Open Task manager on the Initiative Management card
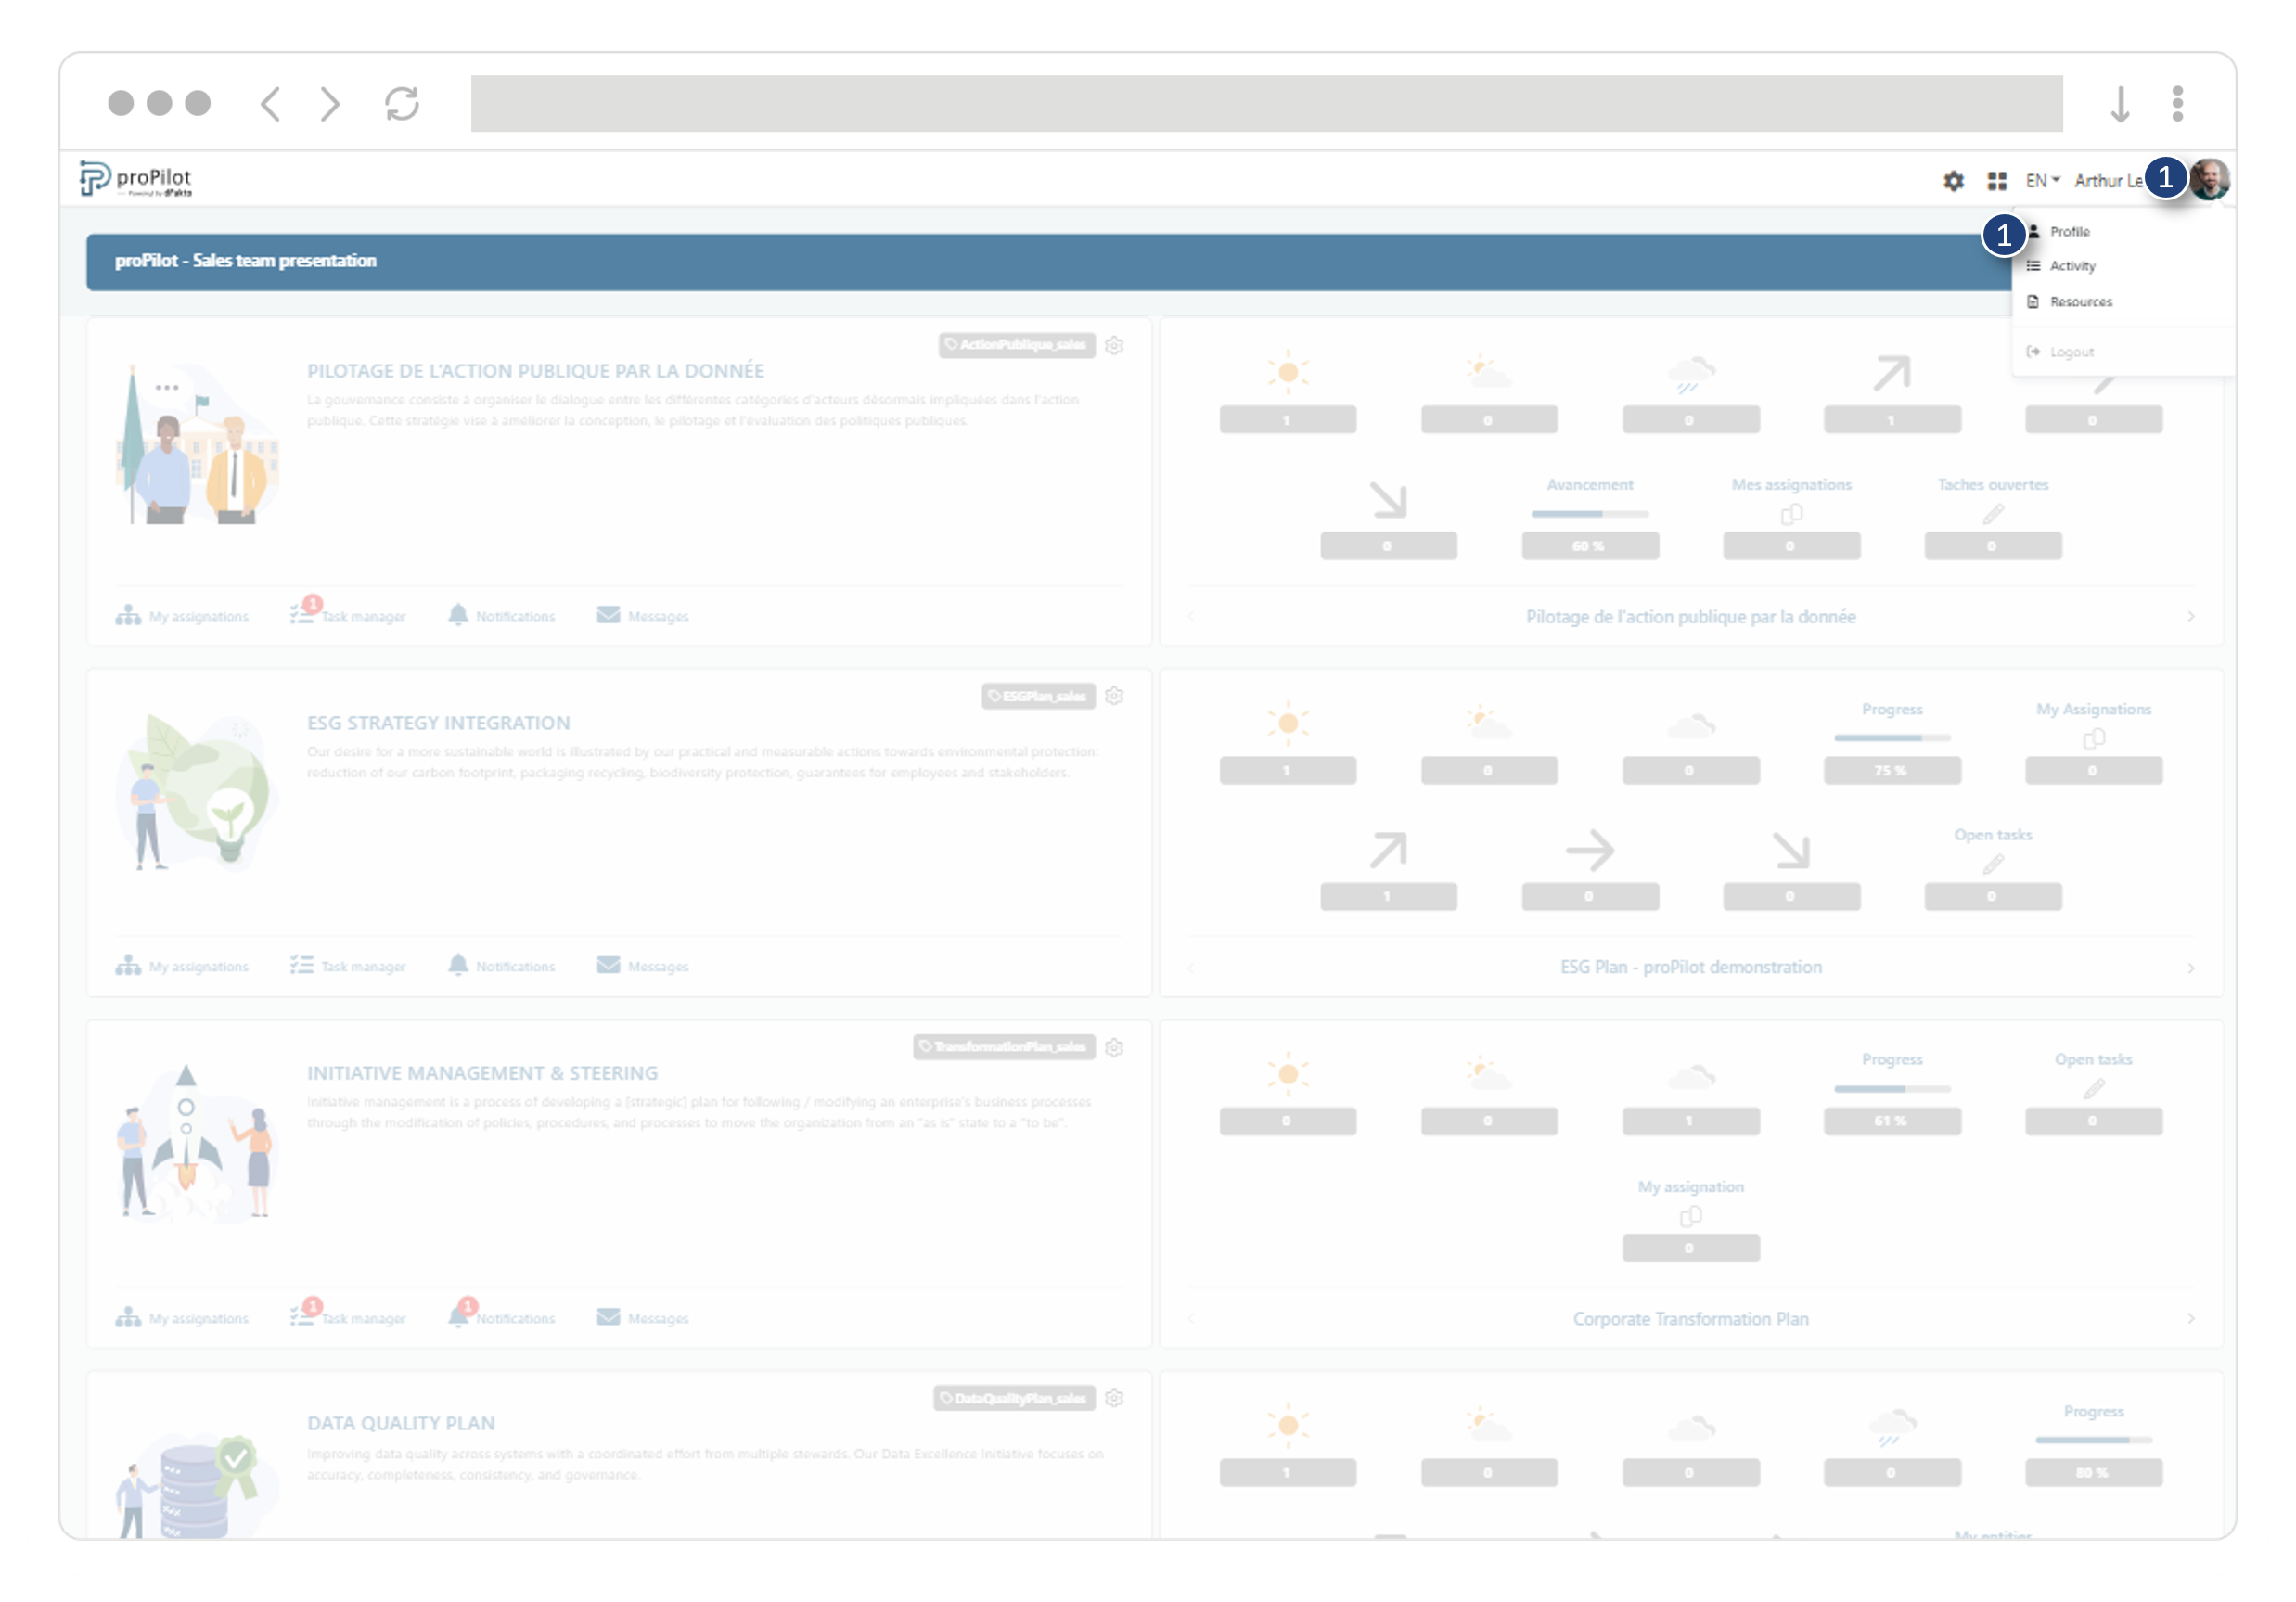 pos(348,1316)
